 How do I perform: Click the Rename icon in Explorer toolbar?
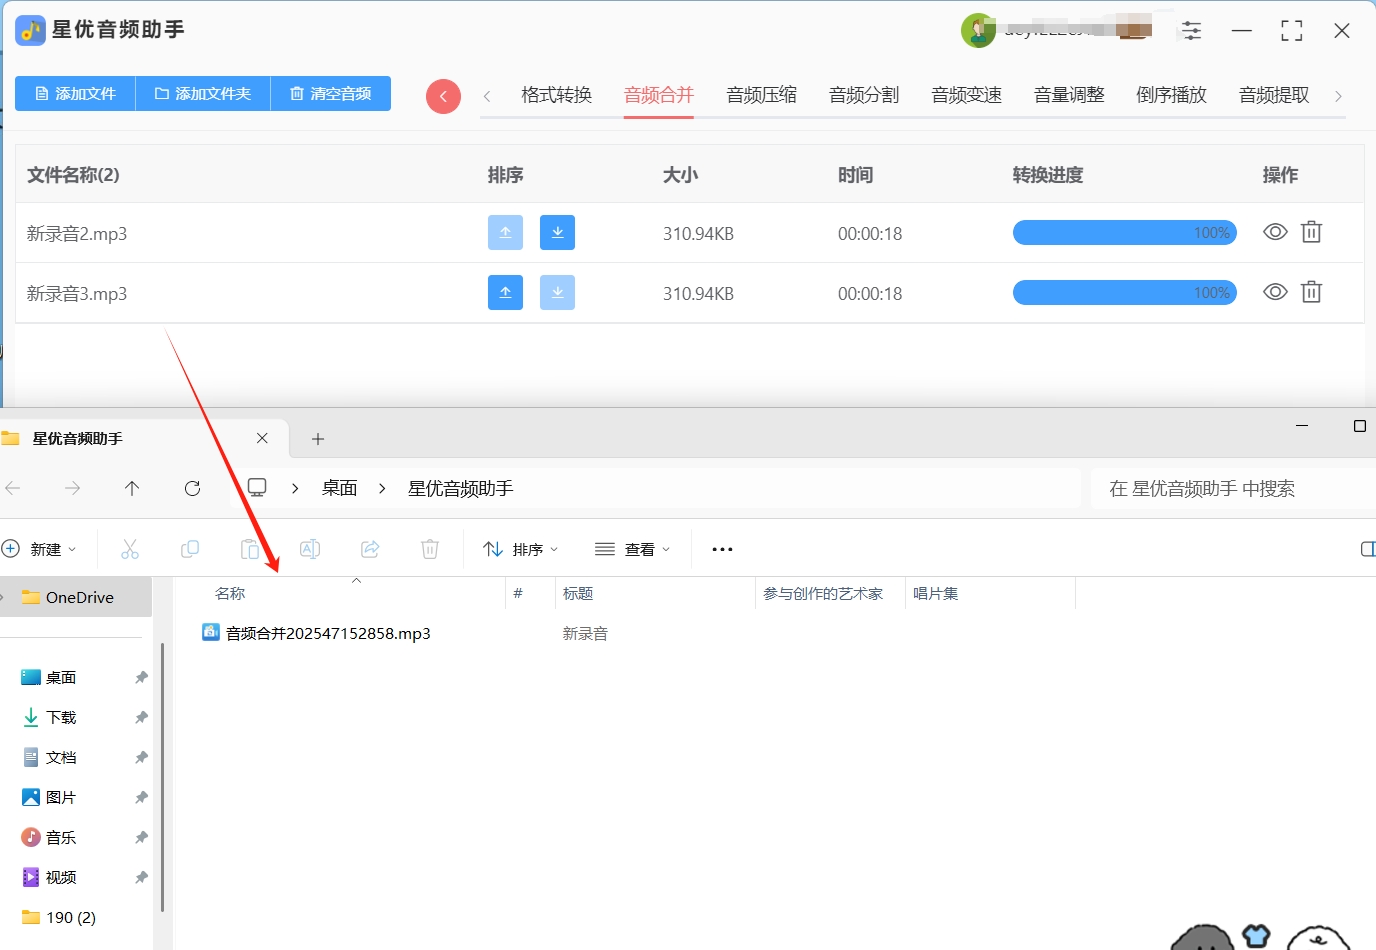[x=310, y=549]
